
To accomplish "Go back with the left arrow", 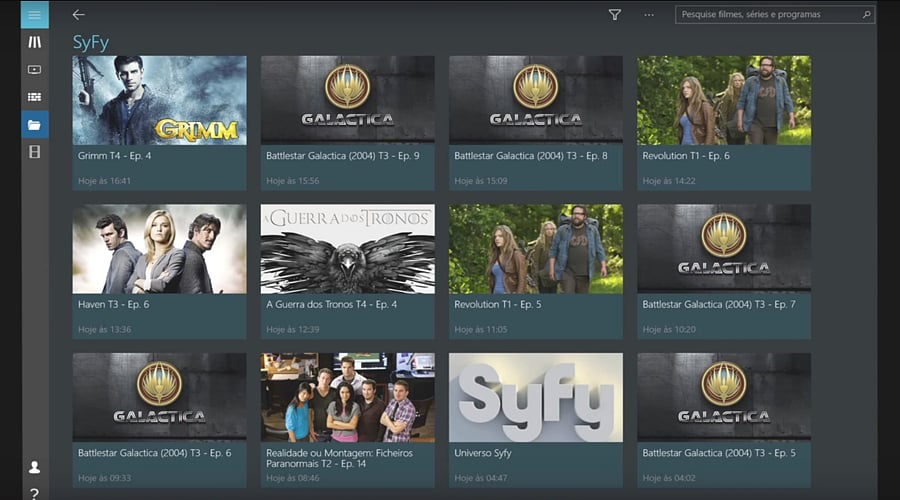I will [x=79, y=15].
